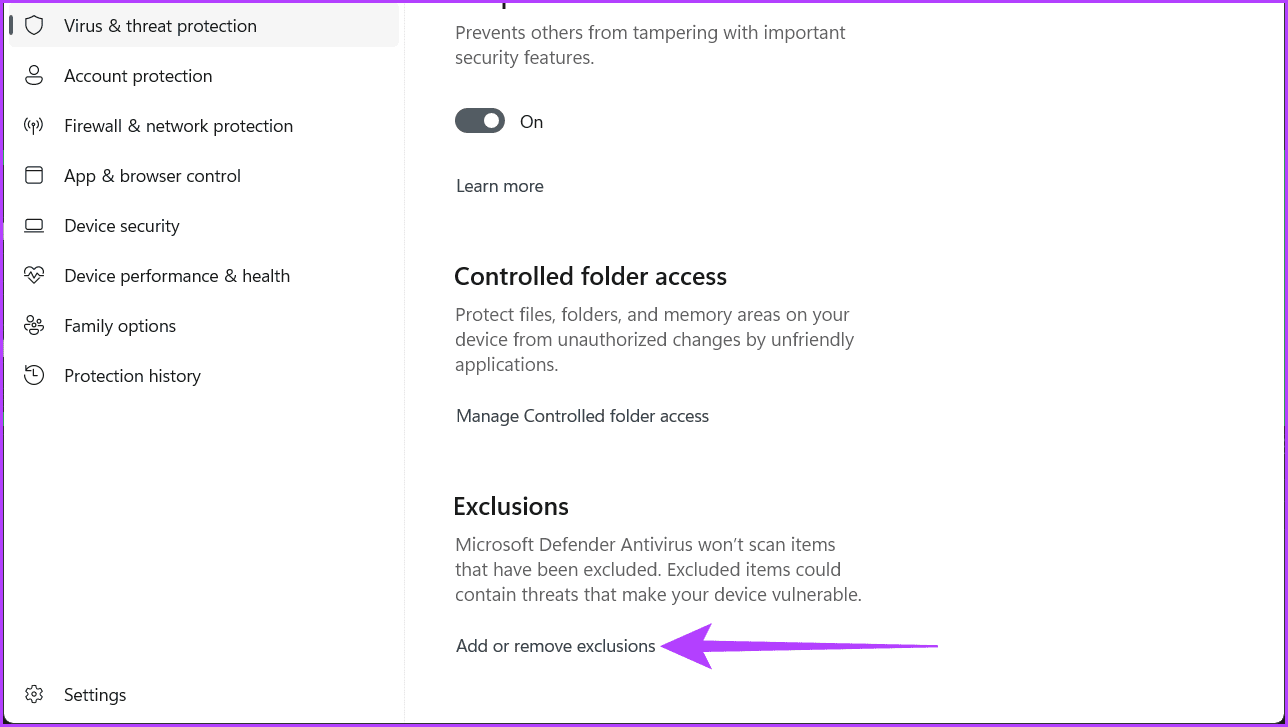1288x727 pixels.
Task: Click the Device performance & health heart icon
Action: point(34,275)
